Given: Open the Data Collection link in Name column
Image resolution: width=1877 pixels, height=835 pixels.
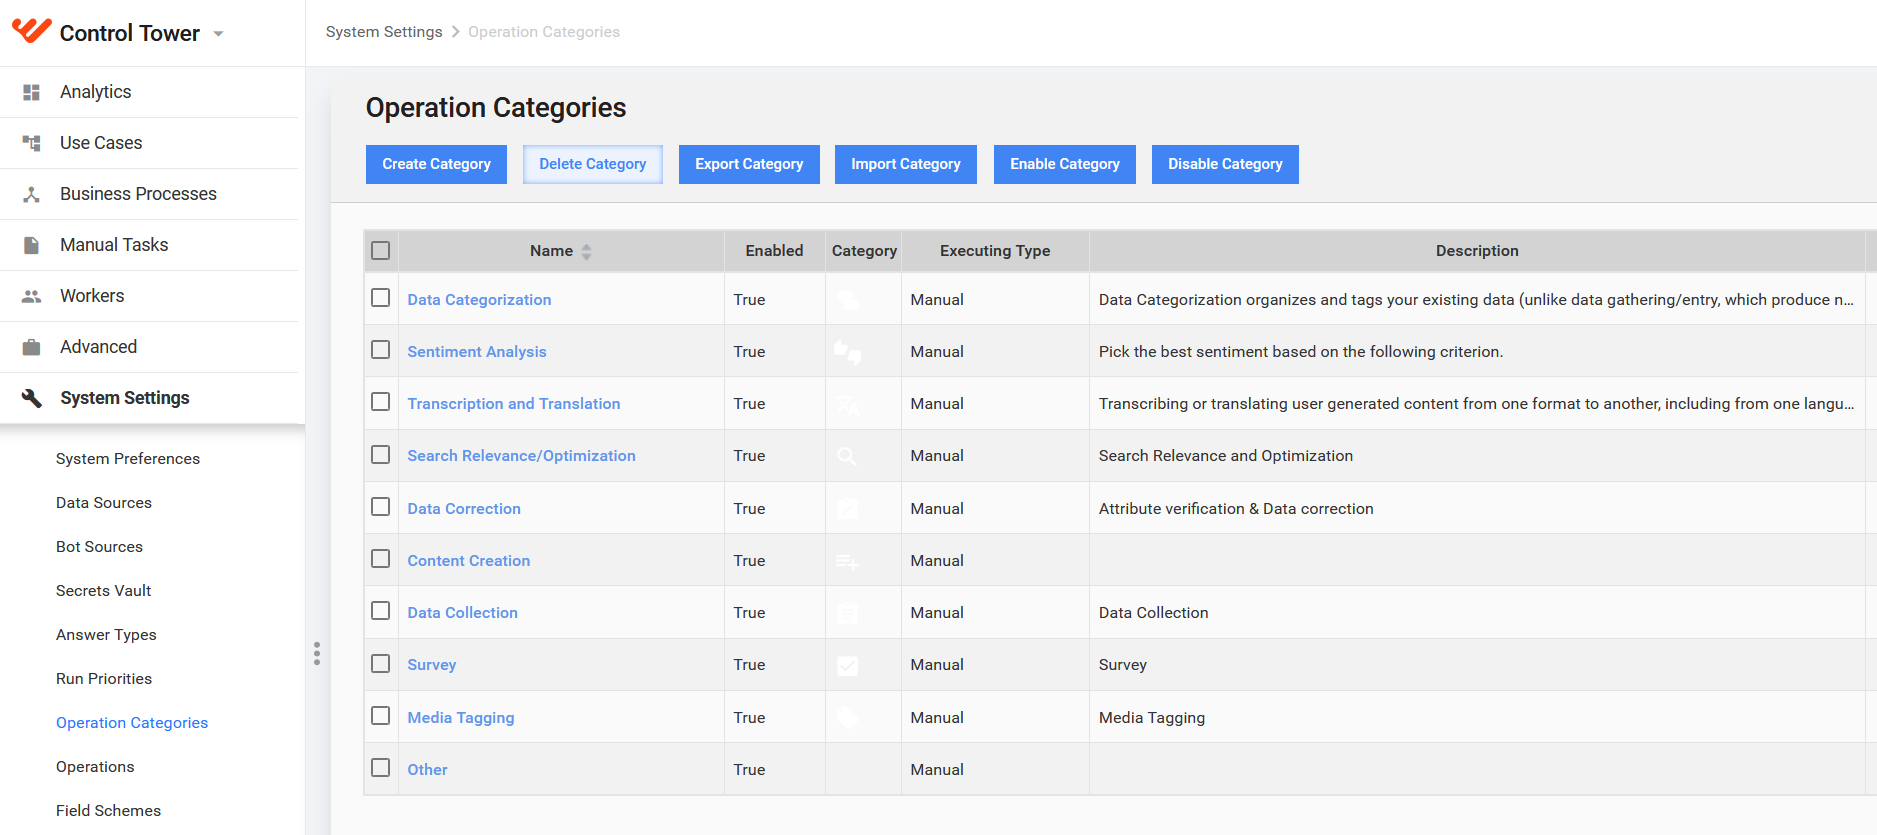Looking at the screenshot, I should 463,613.
